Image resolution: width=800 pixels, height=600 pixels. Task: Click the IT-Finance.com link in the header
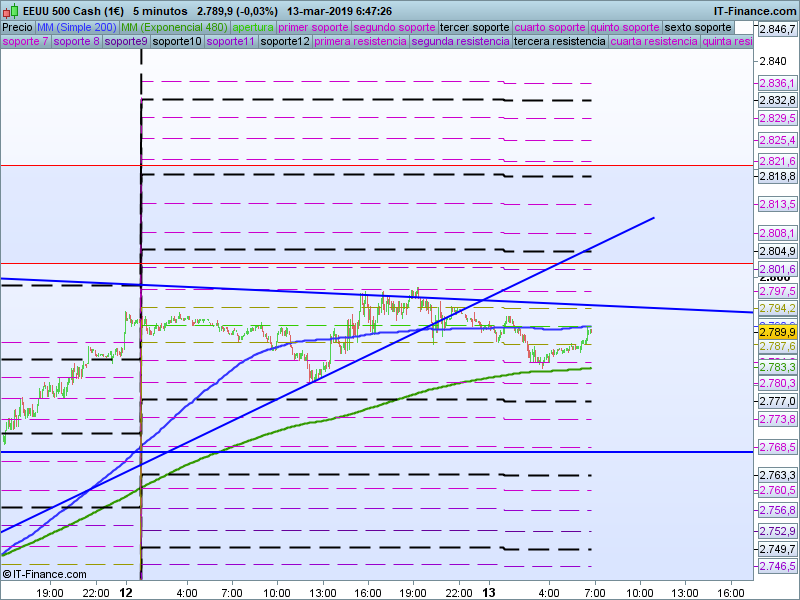[755, 11]
